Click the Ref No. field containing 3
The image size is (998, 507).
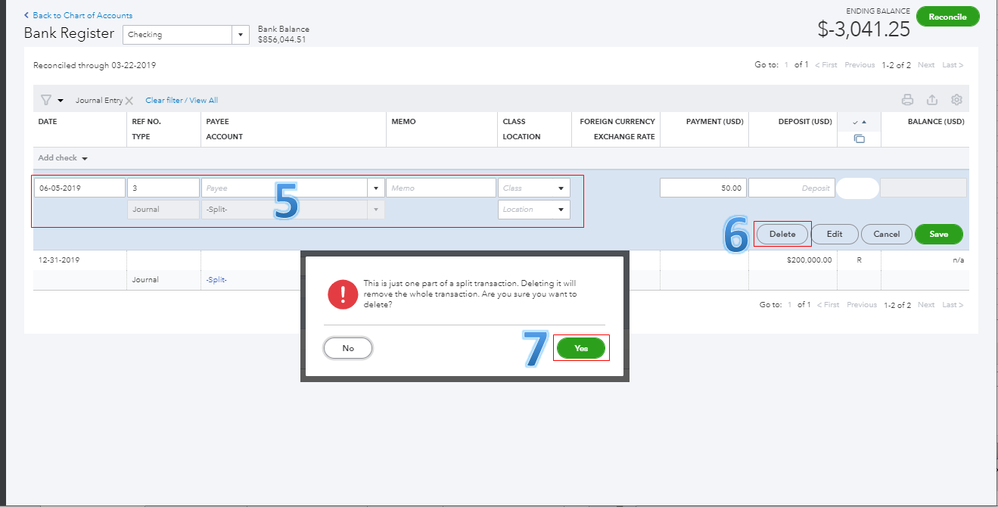pyautogui.click(x=164, y=188)
